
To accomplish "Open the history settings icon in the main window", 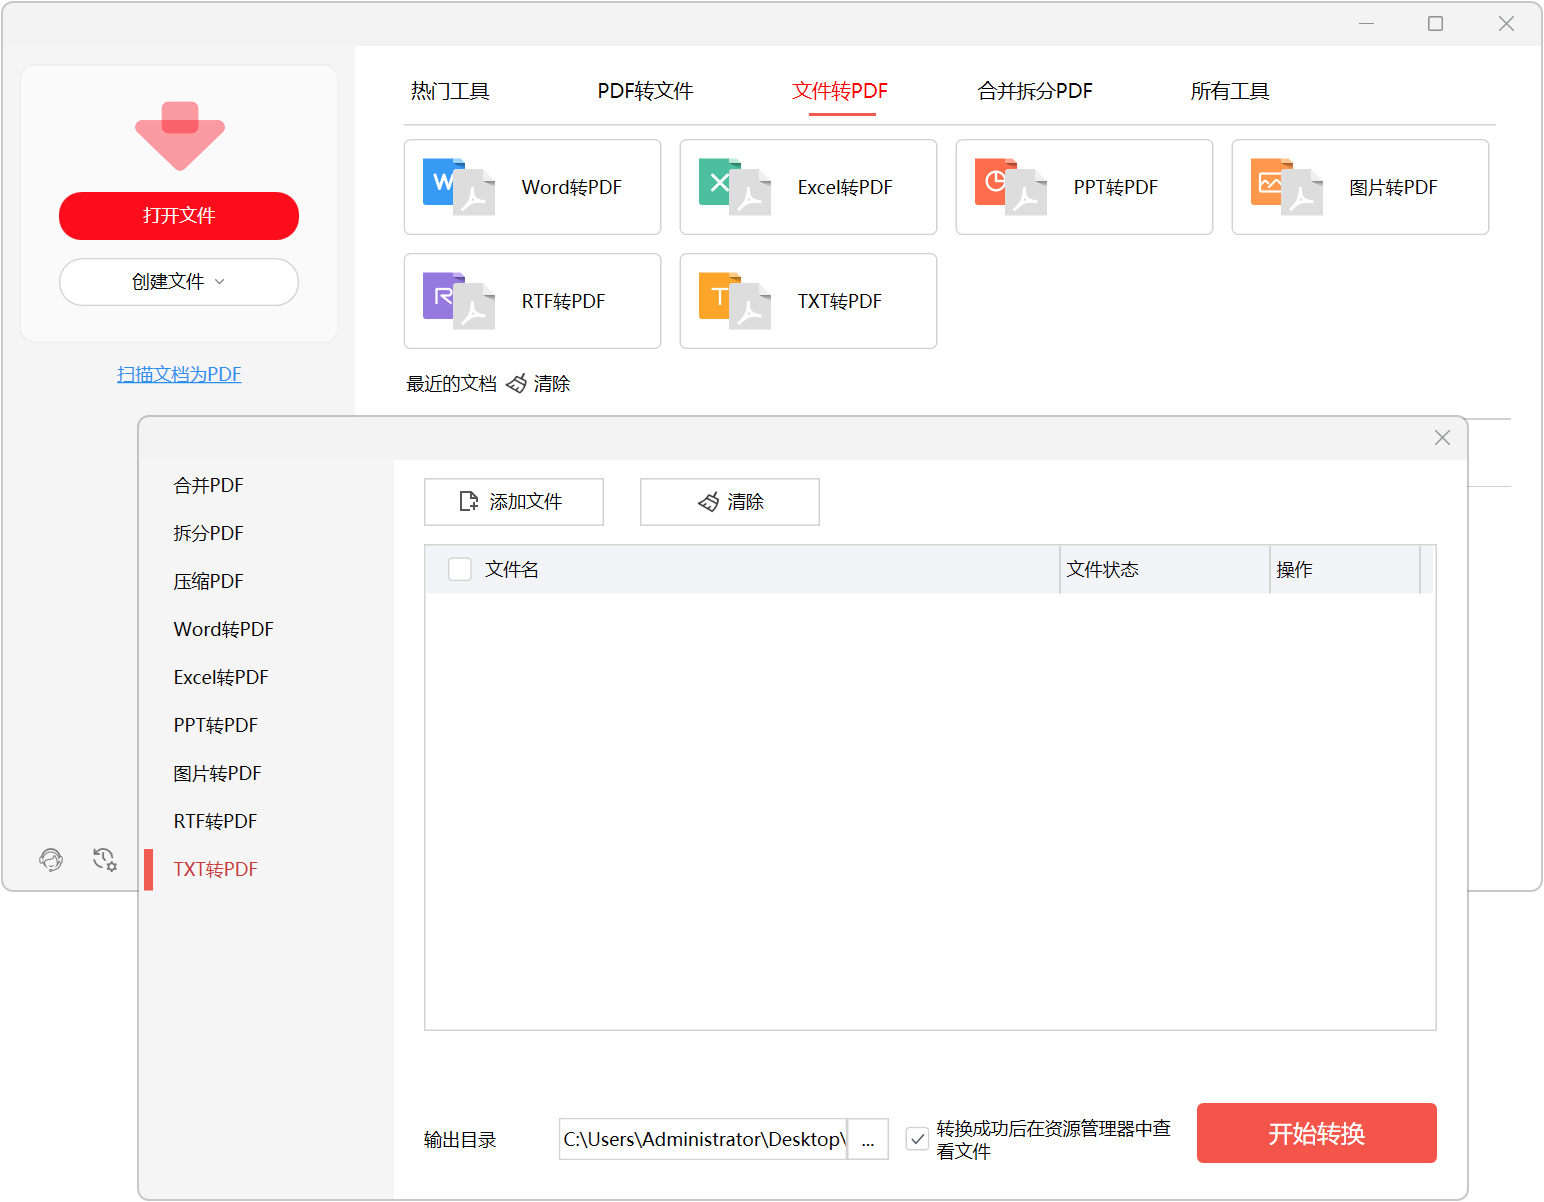I will point(104,859).
